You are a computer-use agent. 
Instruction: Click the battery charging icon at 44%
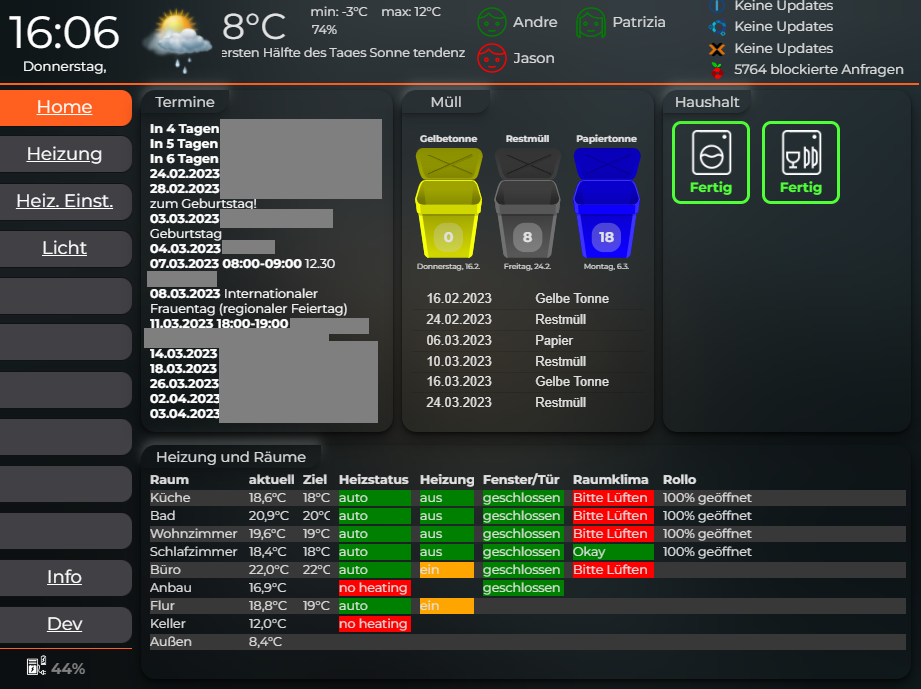coord(36,667)
